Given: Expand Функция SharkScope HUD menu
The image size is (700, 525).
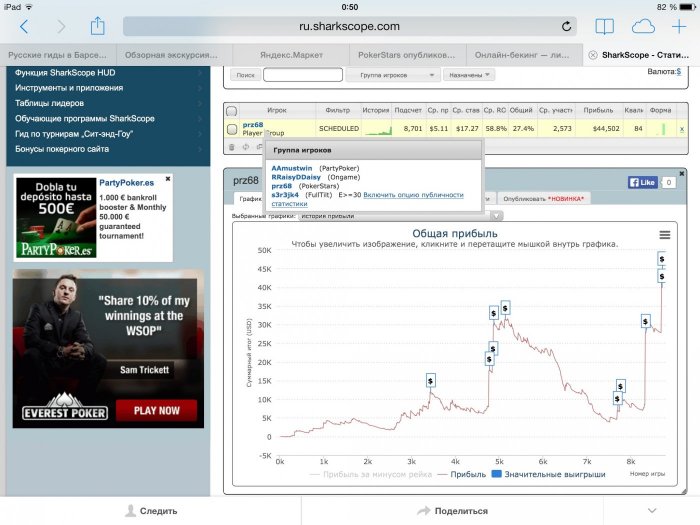Looking at the screenshot, I should (x=108, y=73).
